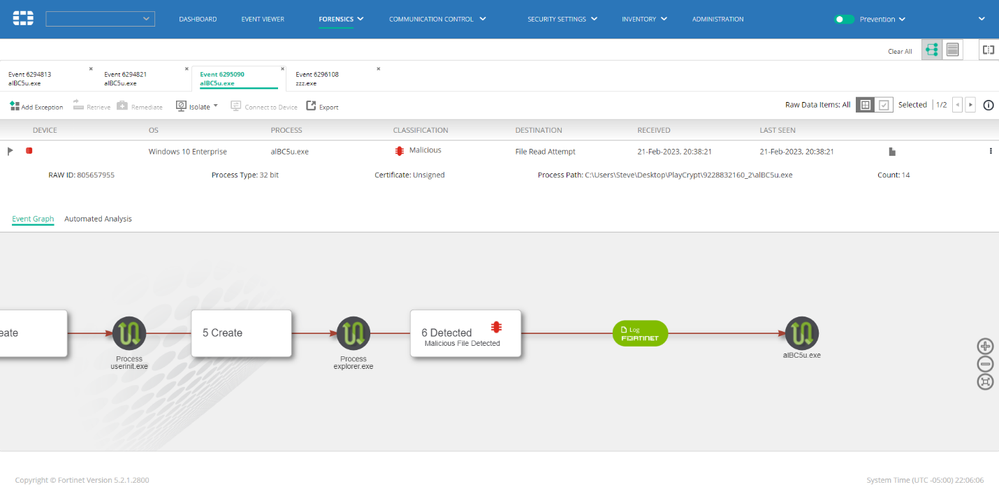Fit the event graph to screen
This screenshot has width=999, height=487.
tap(985, 382)
